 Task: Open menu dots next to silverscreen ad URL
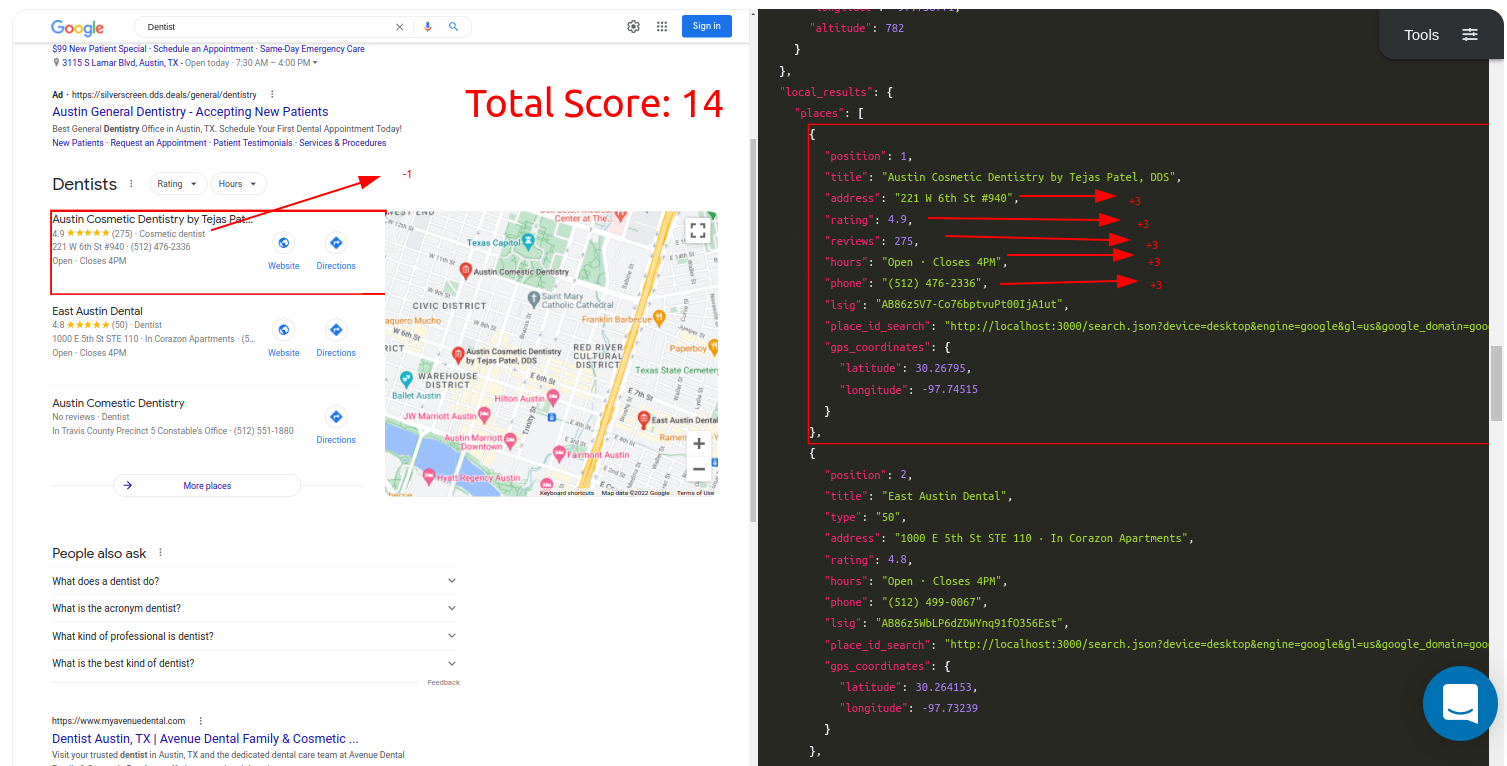272,94
